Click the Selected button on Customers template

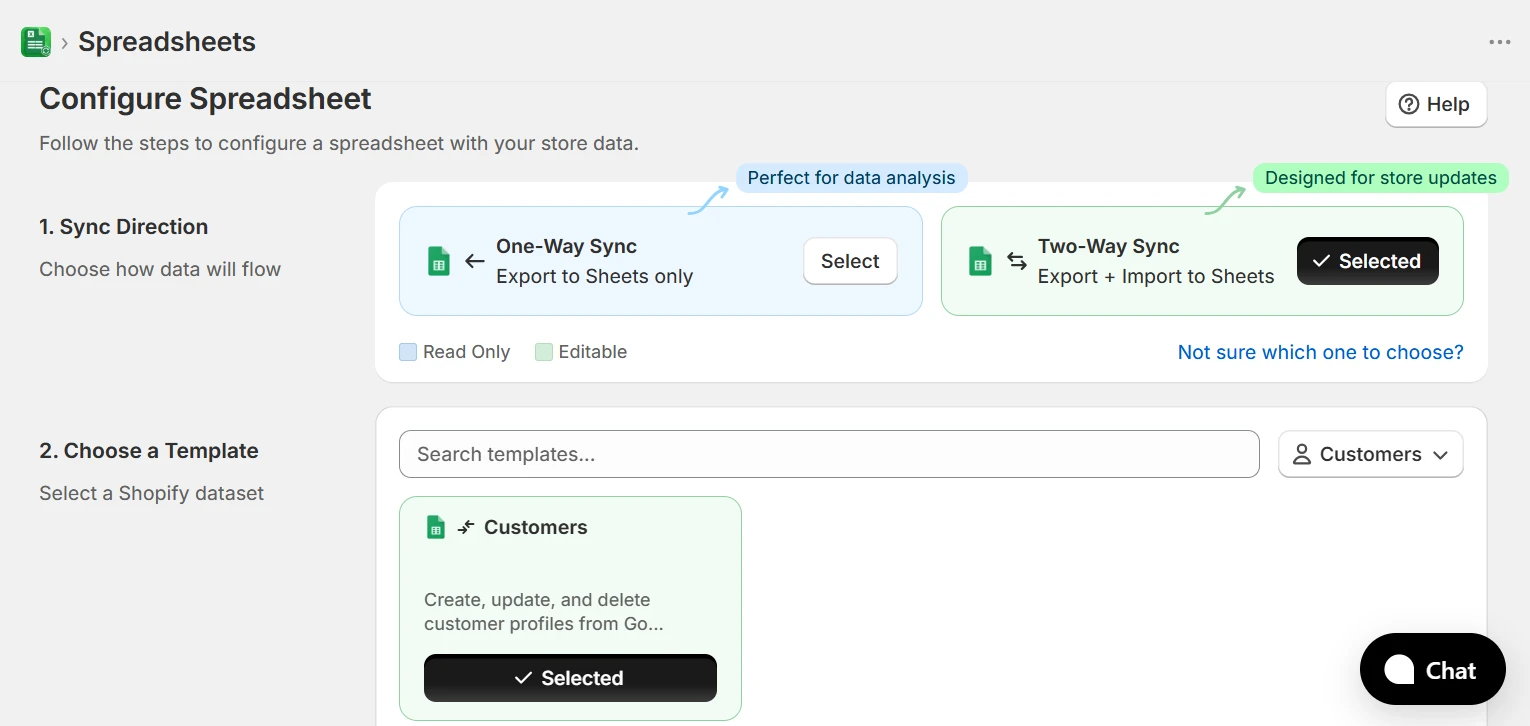coord(570,678)
